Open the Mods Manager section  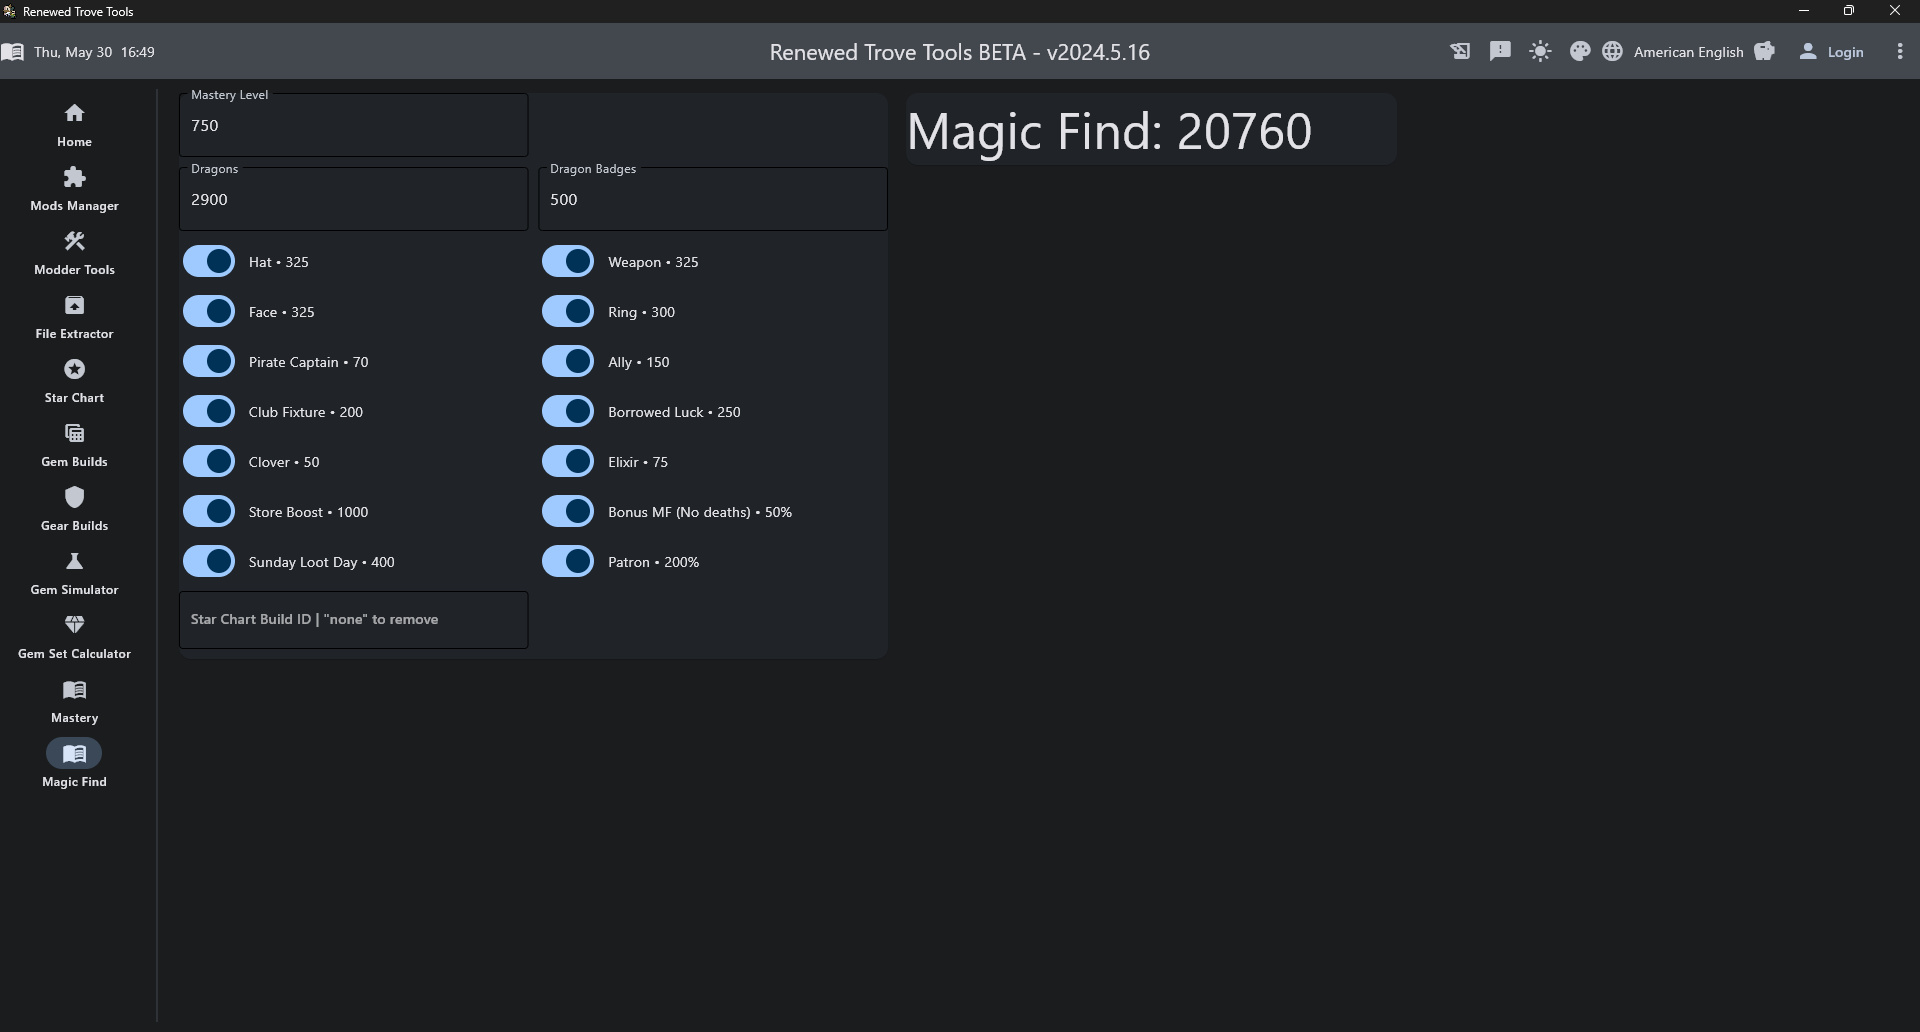tap(74, 188)
